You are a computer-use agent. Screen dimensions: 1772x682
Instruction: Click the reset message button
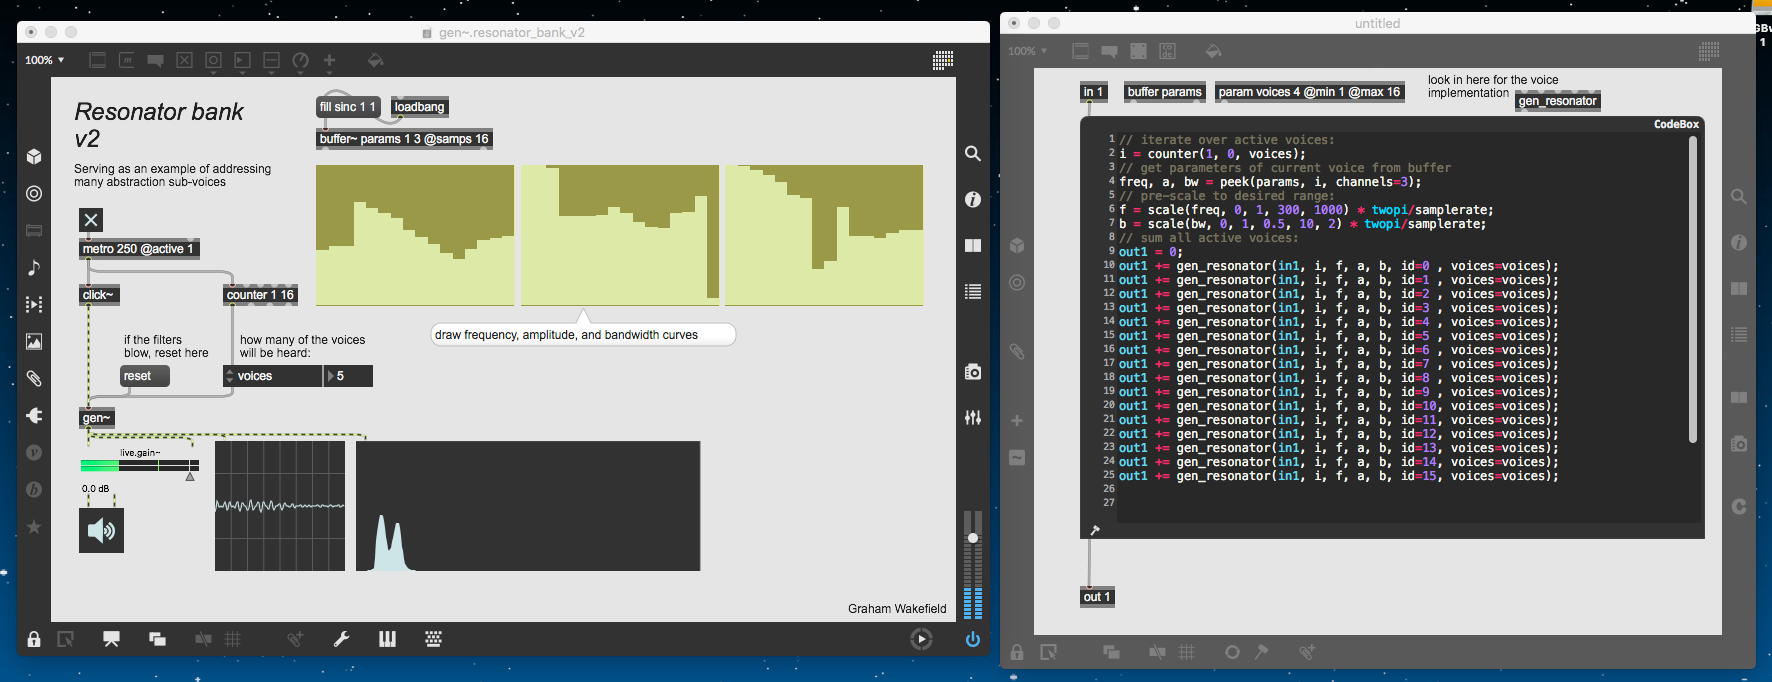pos(144,376)
